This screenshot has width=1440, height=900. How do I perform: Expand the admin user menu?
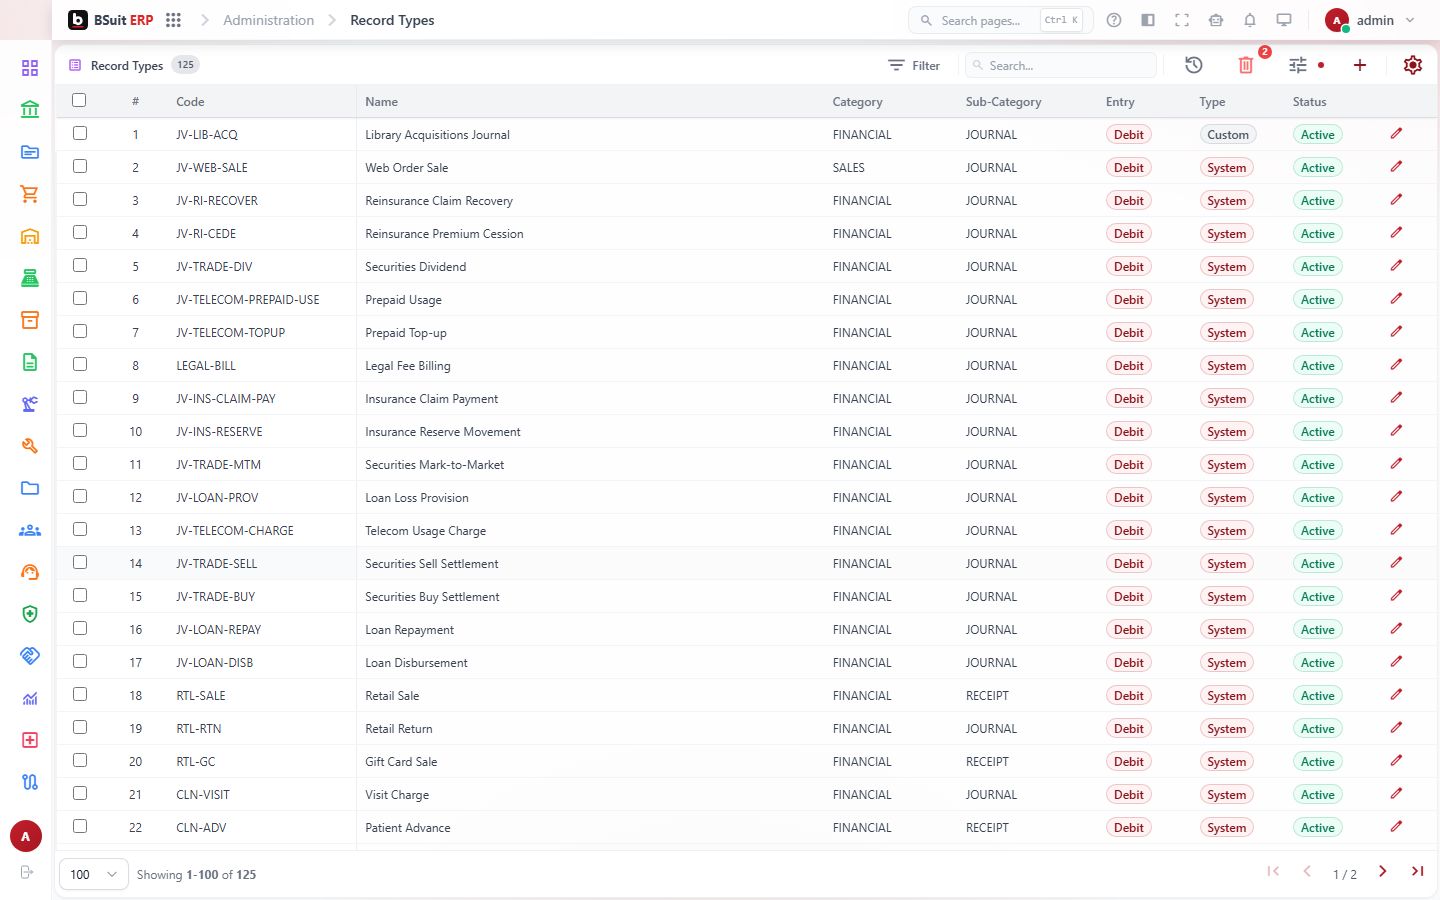coord(1370,20)
